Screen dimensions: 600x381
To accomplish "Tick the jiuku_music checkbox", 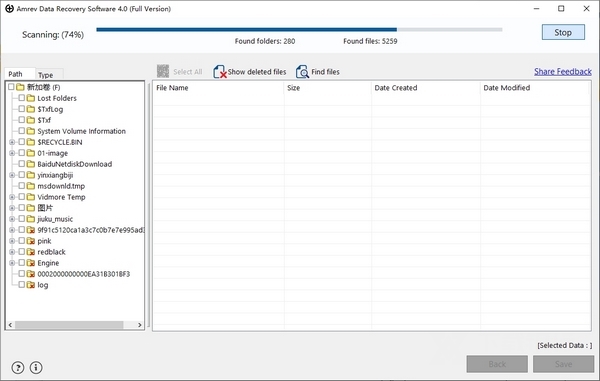I will [x=22, y=219].
